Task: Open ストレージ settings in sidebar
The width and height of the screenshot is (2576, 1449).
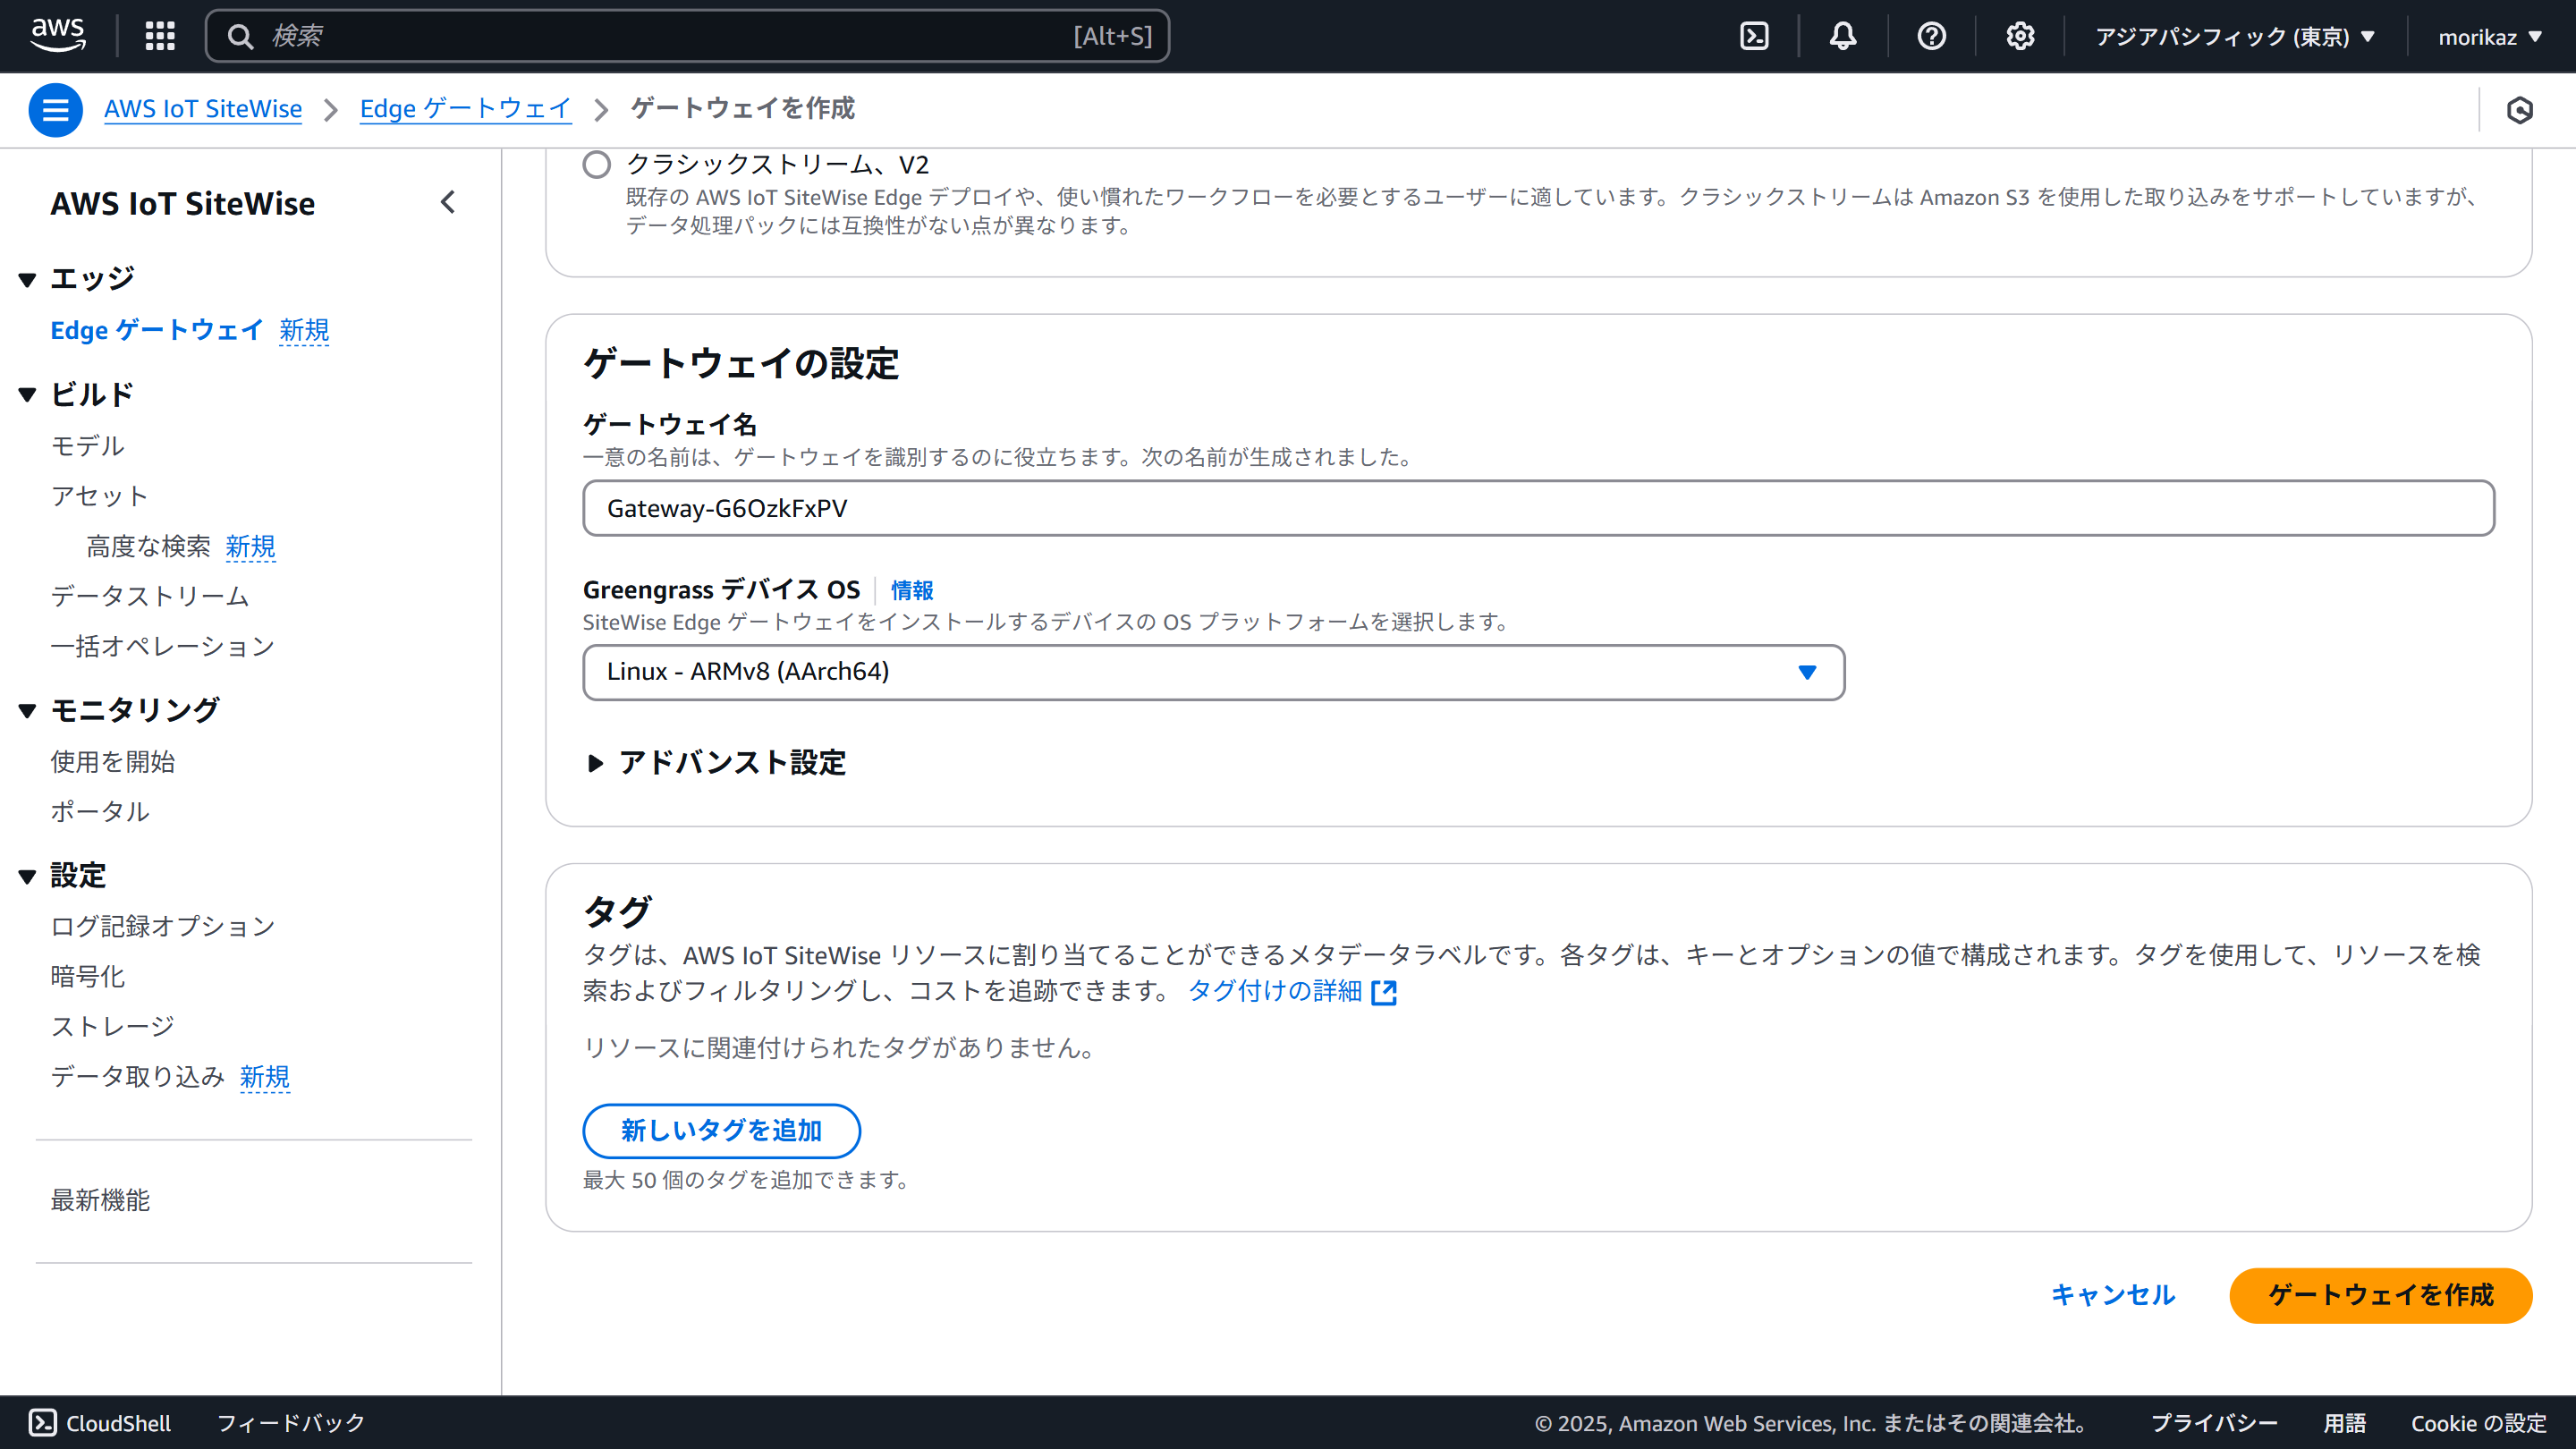Action: pos(113,1026)
